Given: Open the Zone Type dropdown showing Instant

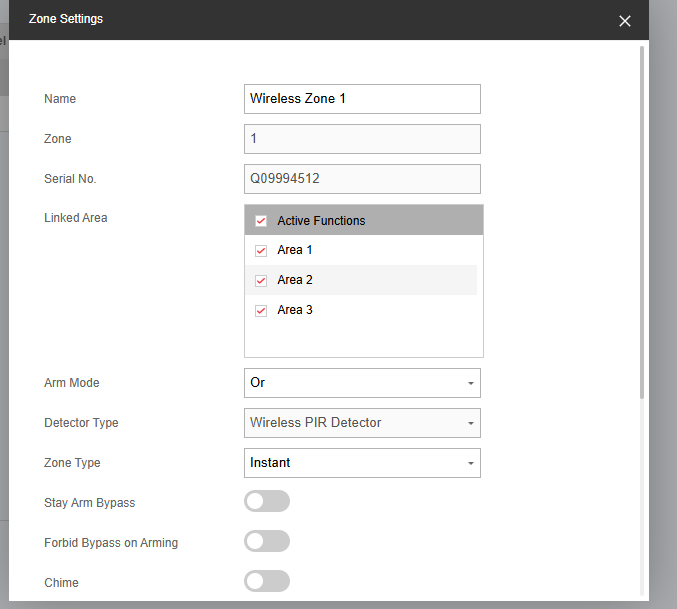Looking at the screenshot, I should (x=362, y=463).
